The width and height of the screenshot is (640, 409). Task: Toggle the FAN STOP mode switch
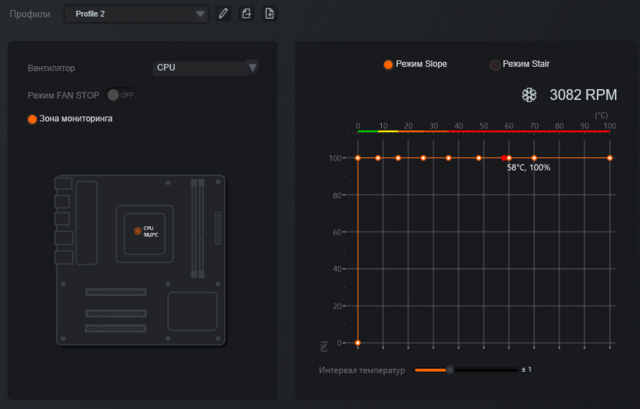pos(118,95)
